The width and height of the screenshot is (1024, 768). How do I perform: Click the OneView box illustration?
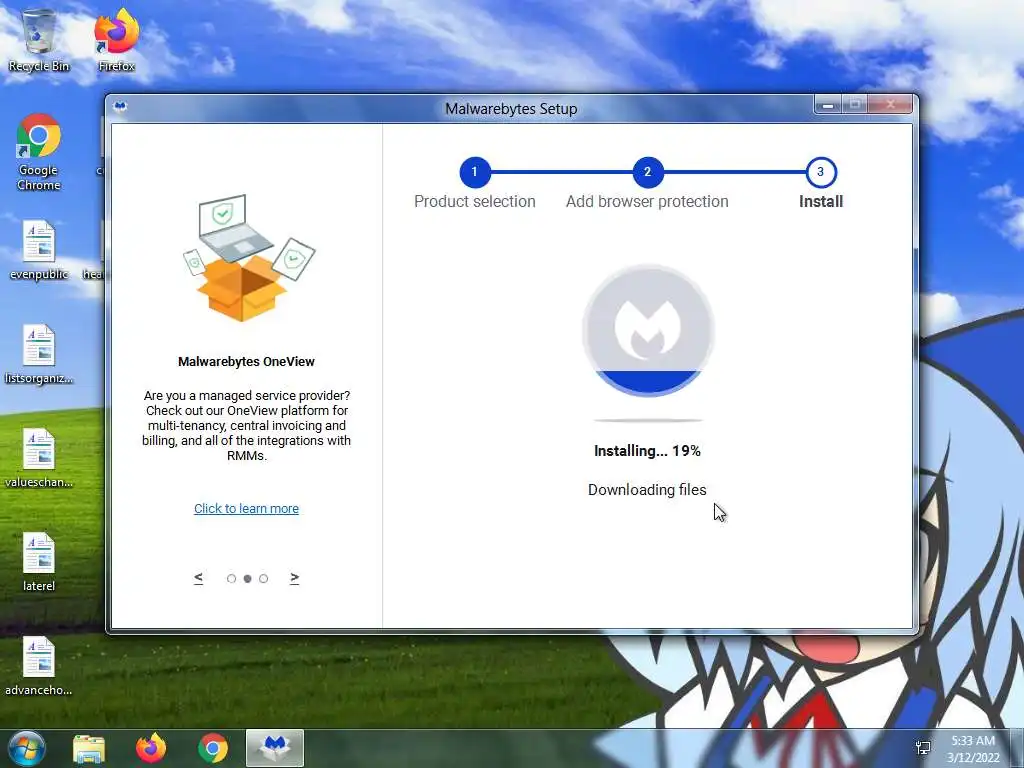tap(248, 257)
